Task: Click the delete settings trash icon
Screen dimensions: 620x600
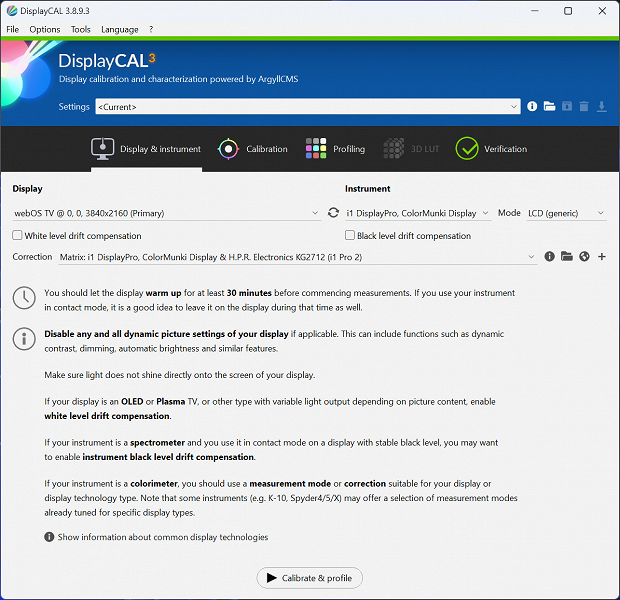Action: [x=584, y=106]
